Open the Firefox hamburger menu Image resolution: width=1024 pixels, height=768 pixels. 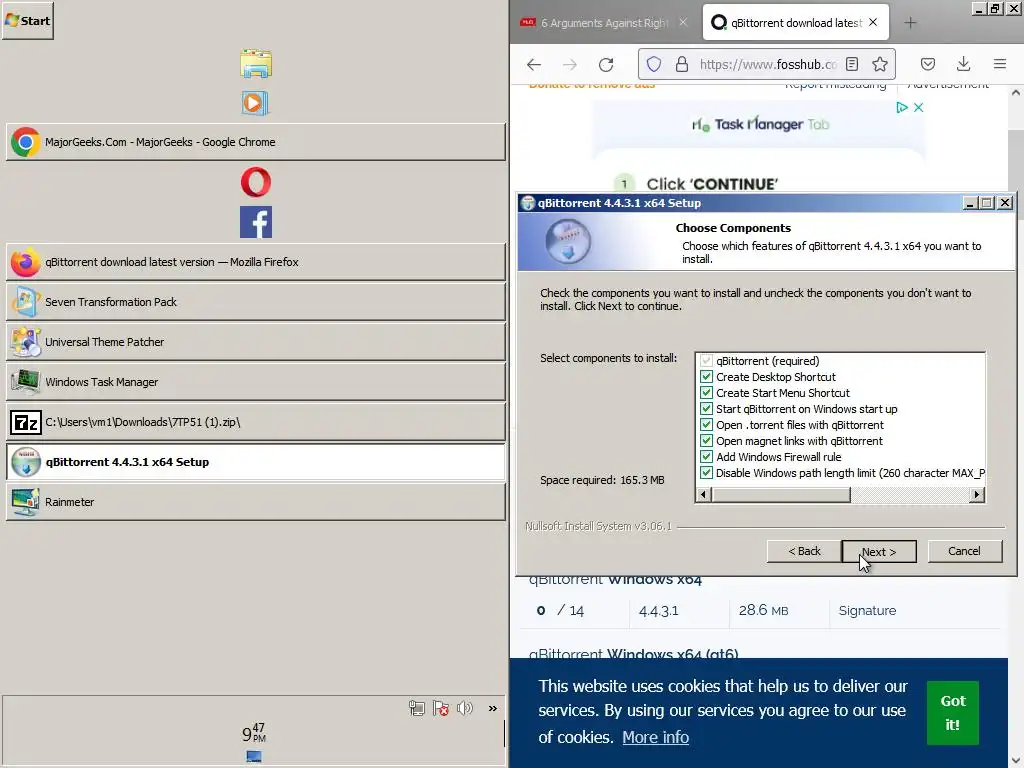(1000, 64)
